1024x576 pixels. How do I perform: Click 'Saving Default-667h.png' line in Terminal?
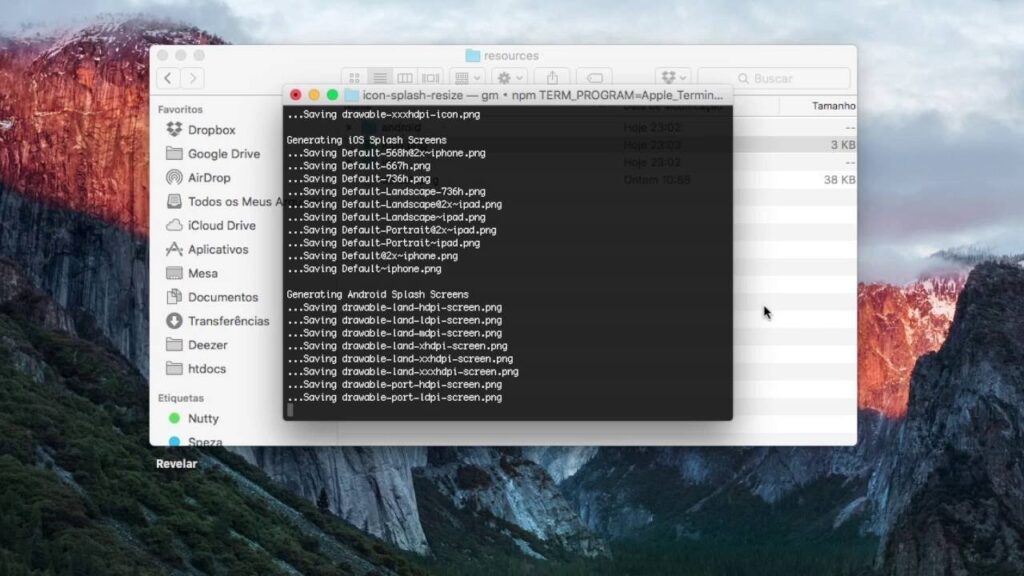coord(359,166)
